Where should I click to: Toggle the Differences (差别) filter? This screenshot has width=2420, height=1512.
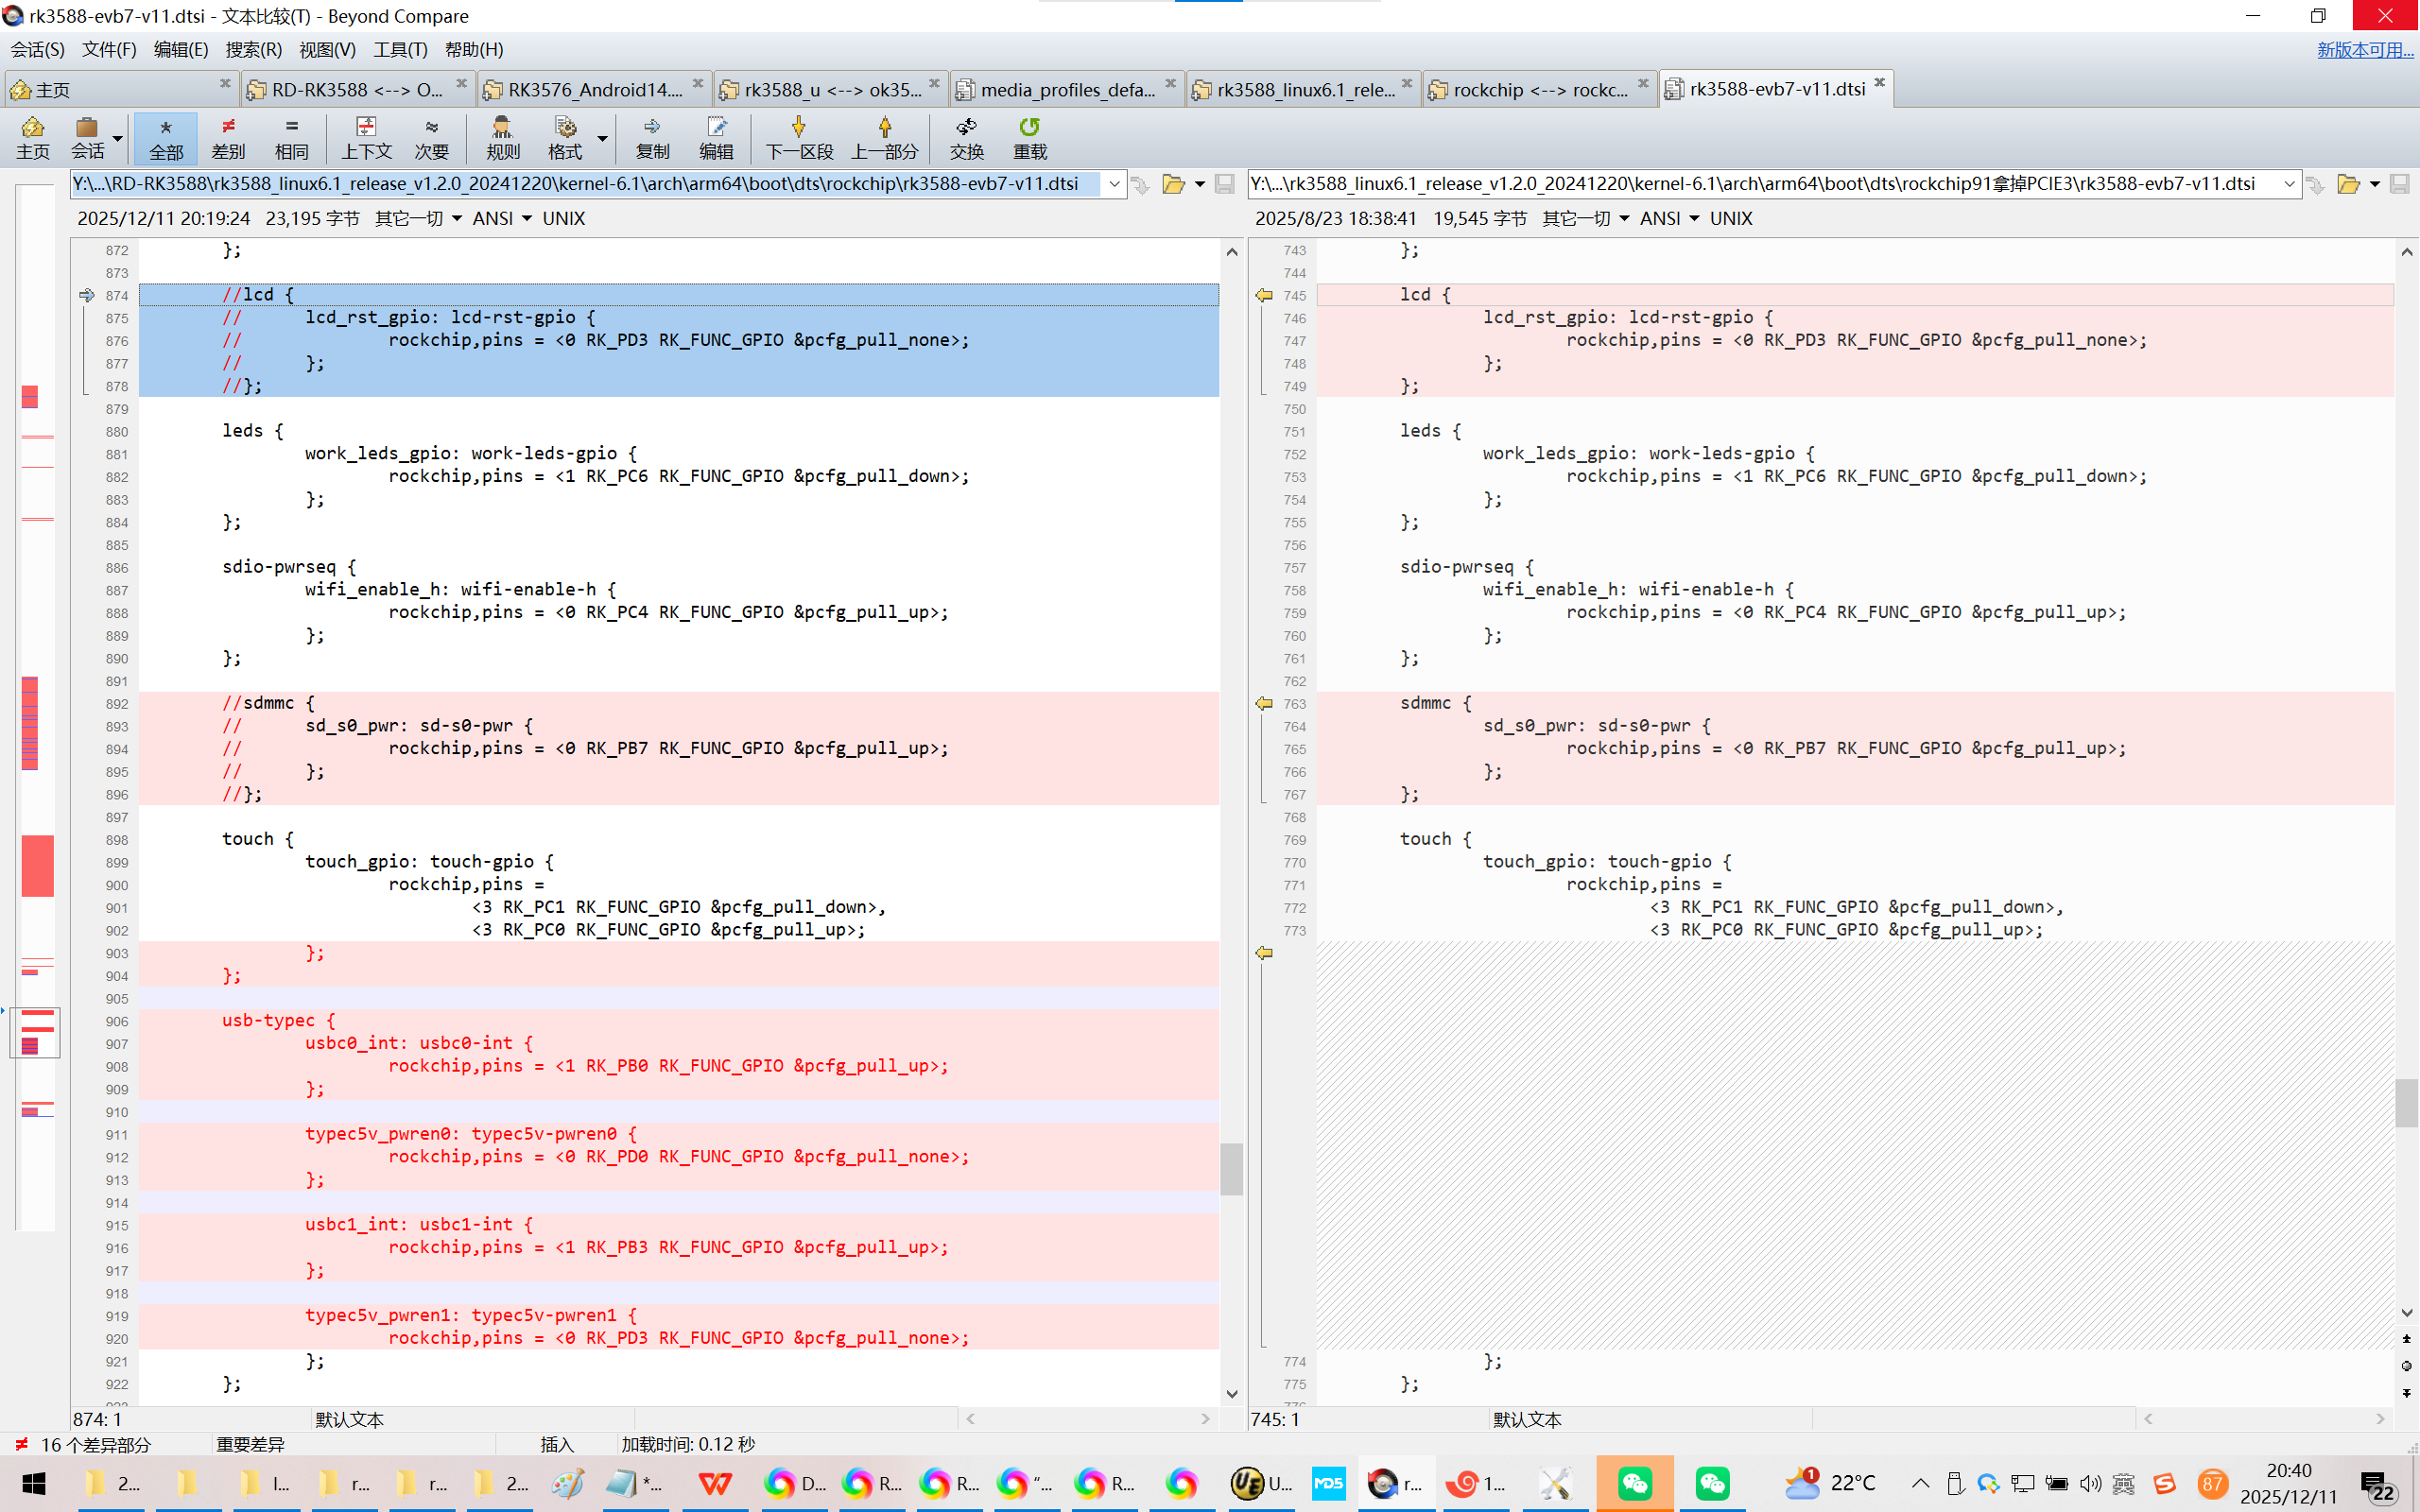point(228,137)
